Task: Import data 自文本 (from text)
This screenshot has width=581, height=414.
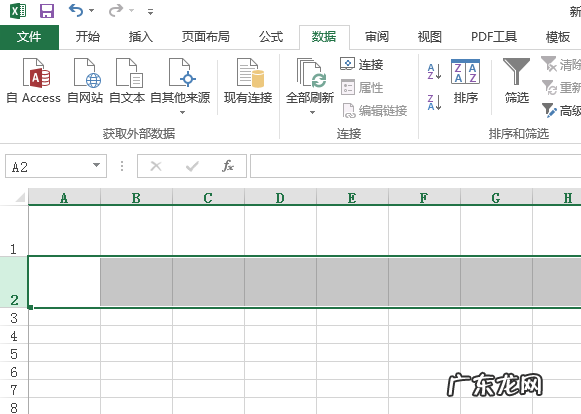Action: point(127,81)
